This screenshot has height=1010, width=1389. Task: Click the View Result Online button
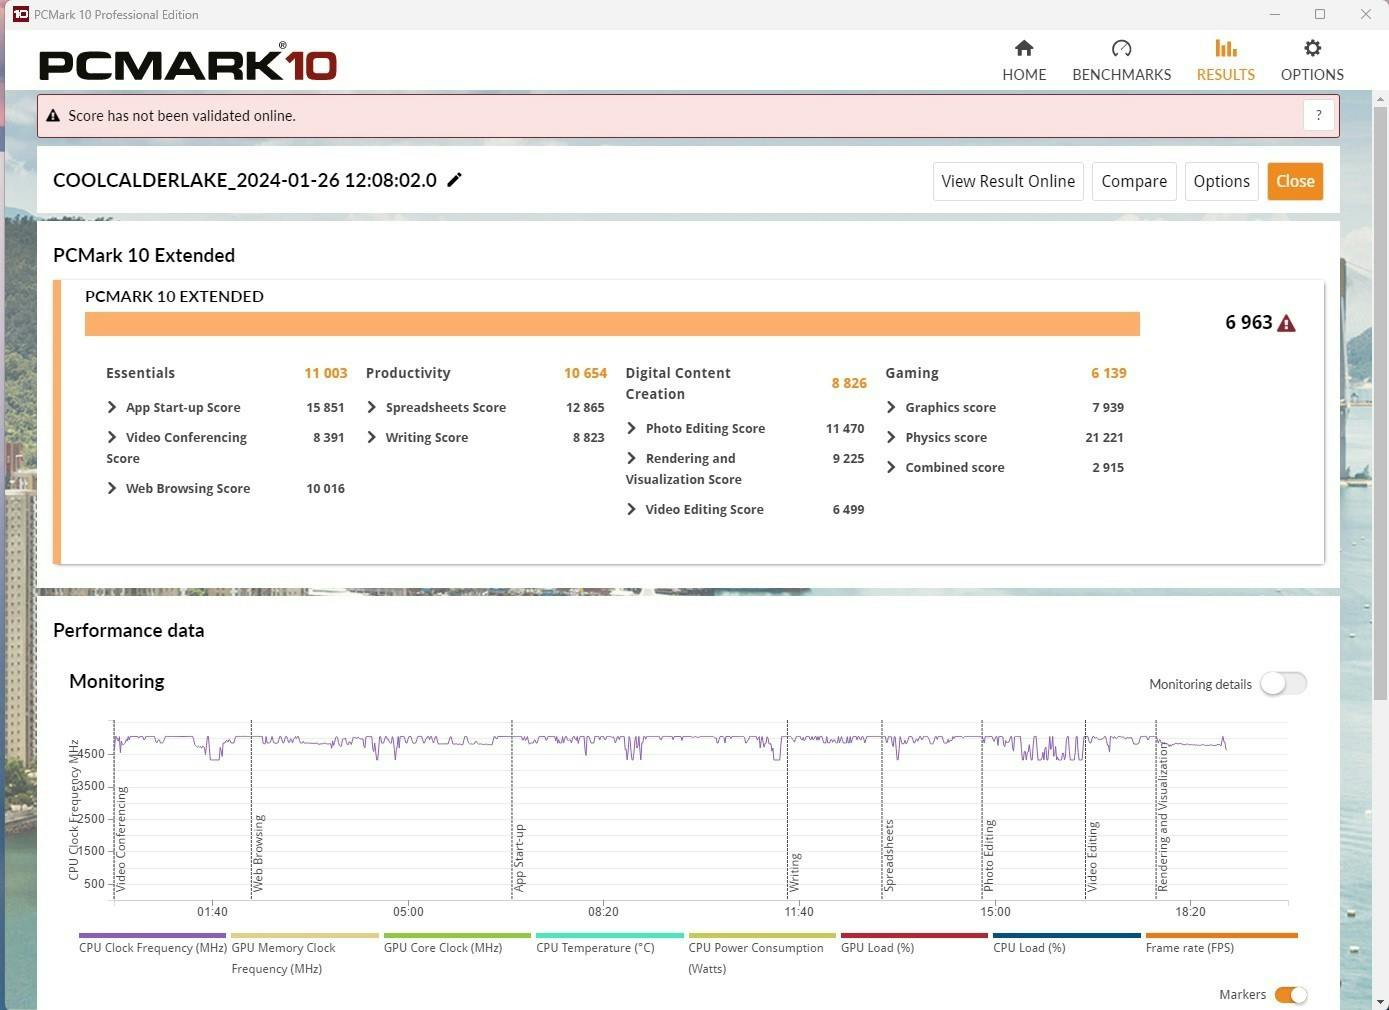tap(1007, 181)
